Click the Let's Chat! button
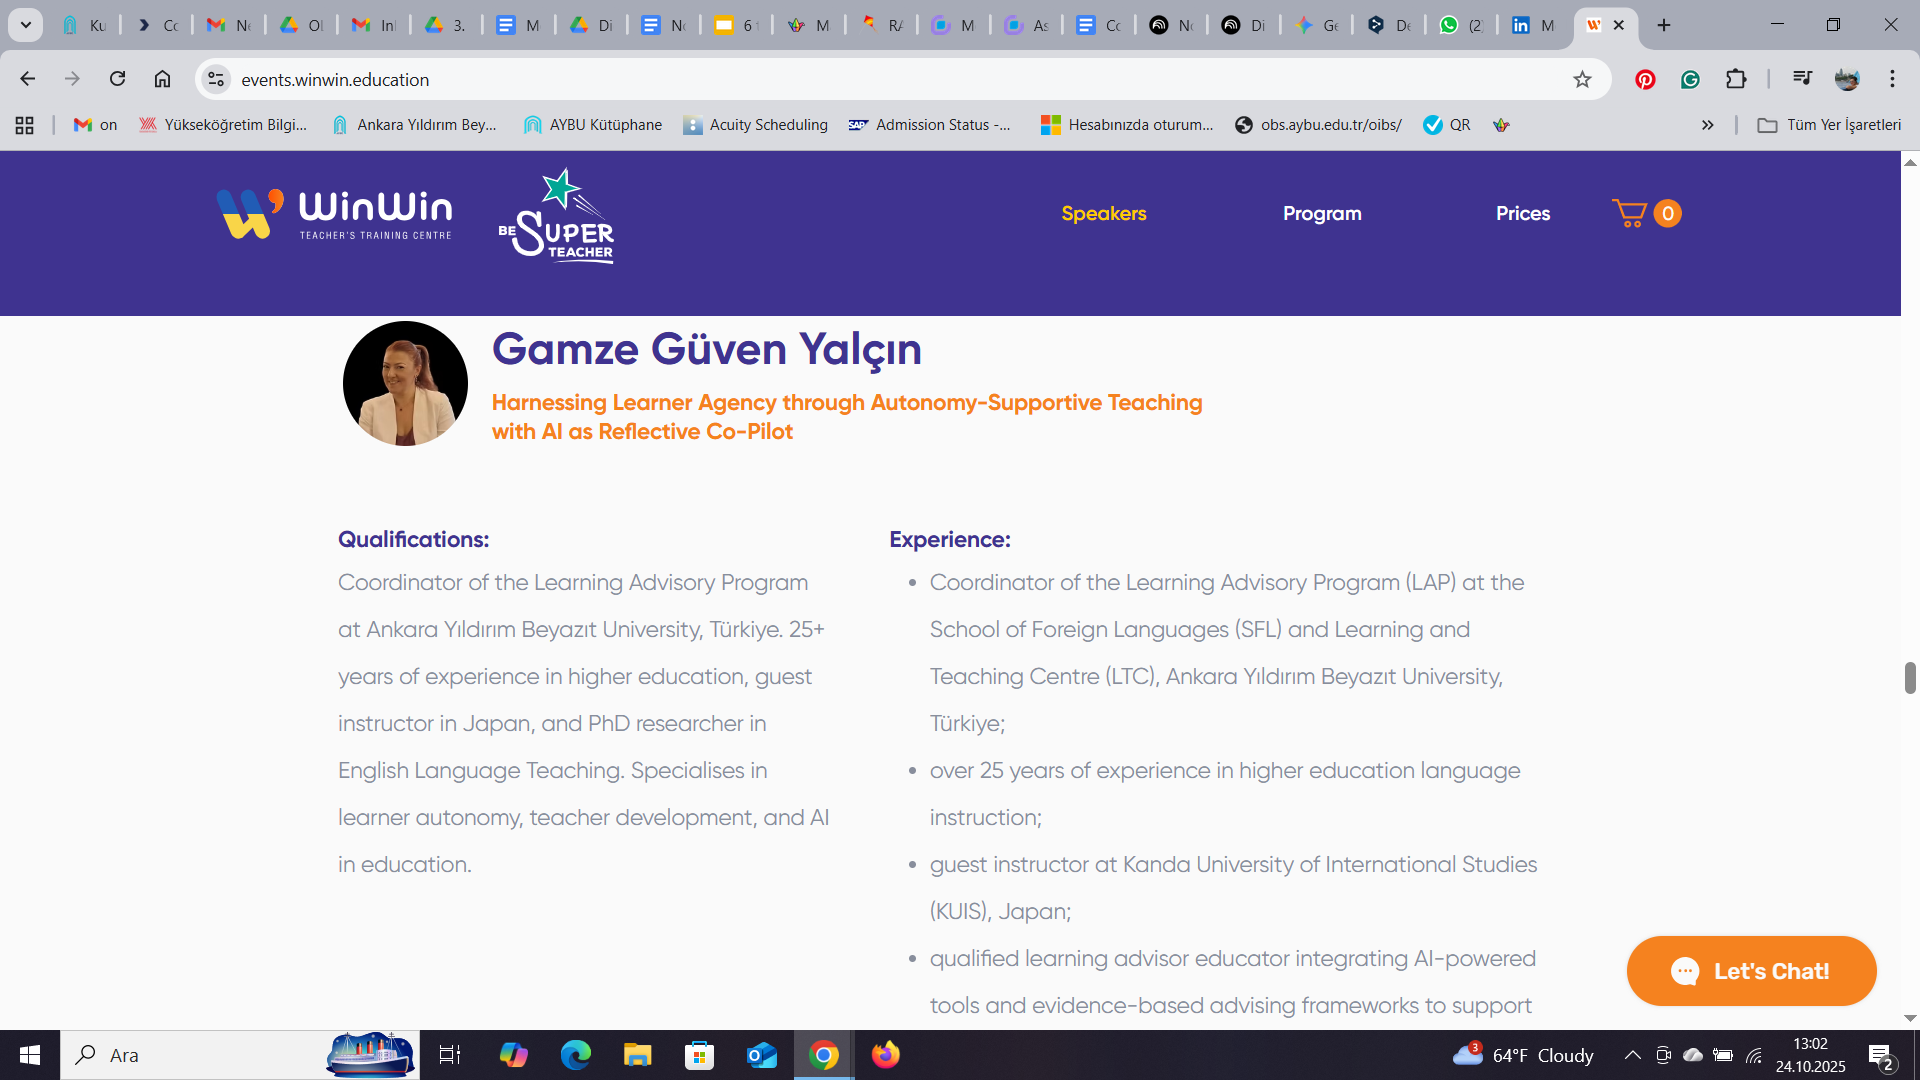 (1751, 971)
